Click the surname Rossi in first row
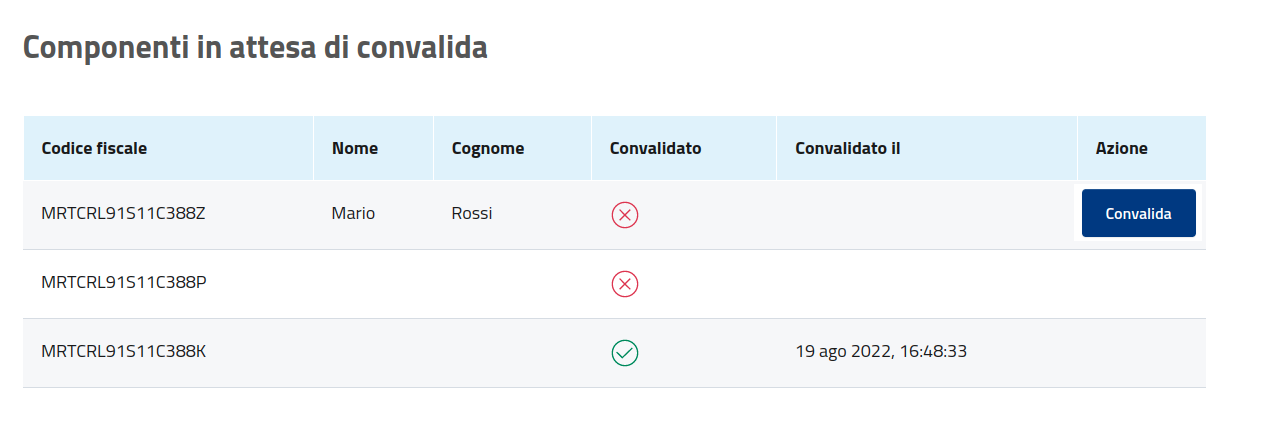1261x433 pixels. (x=472, y=213)
